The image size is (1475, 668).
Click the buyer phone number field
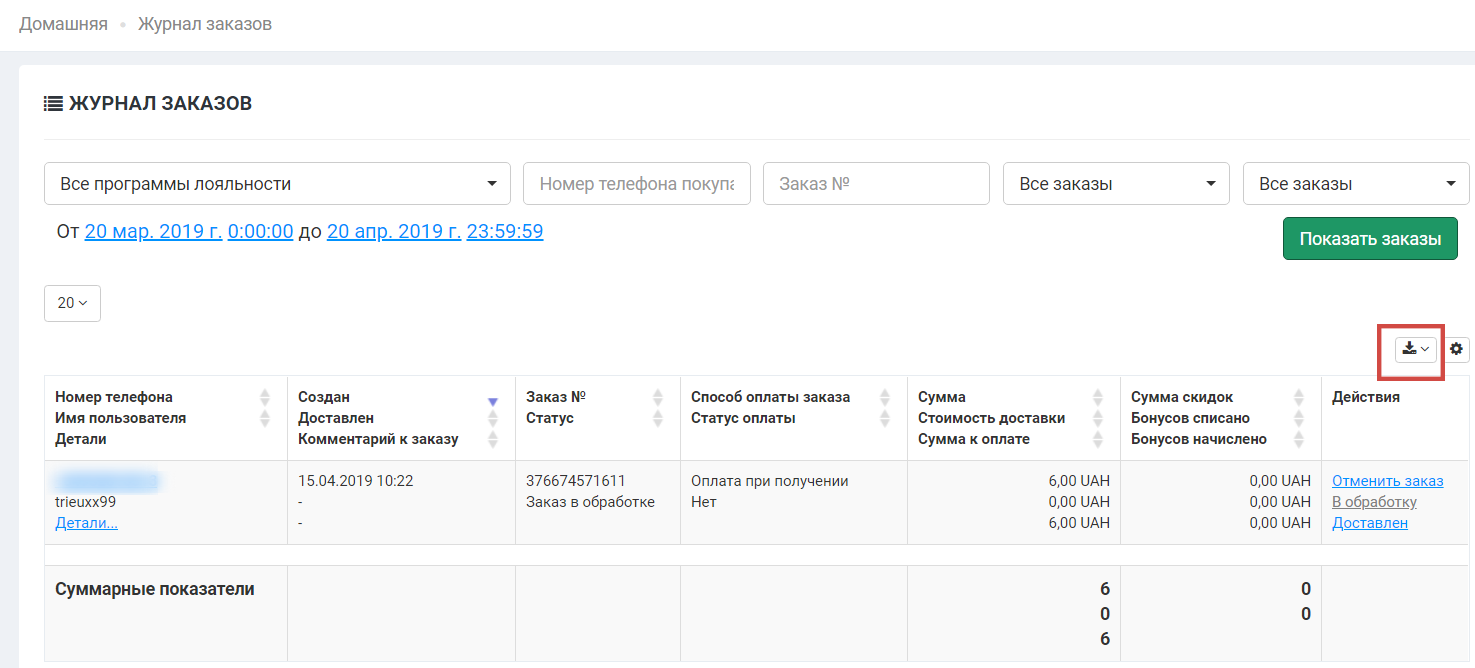[x=636, y=184]
